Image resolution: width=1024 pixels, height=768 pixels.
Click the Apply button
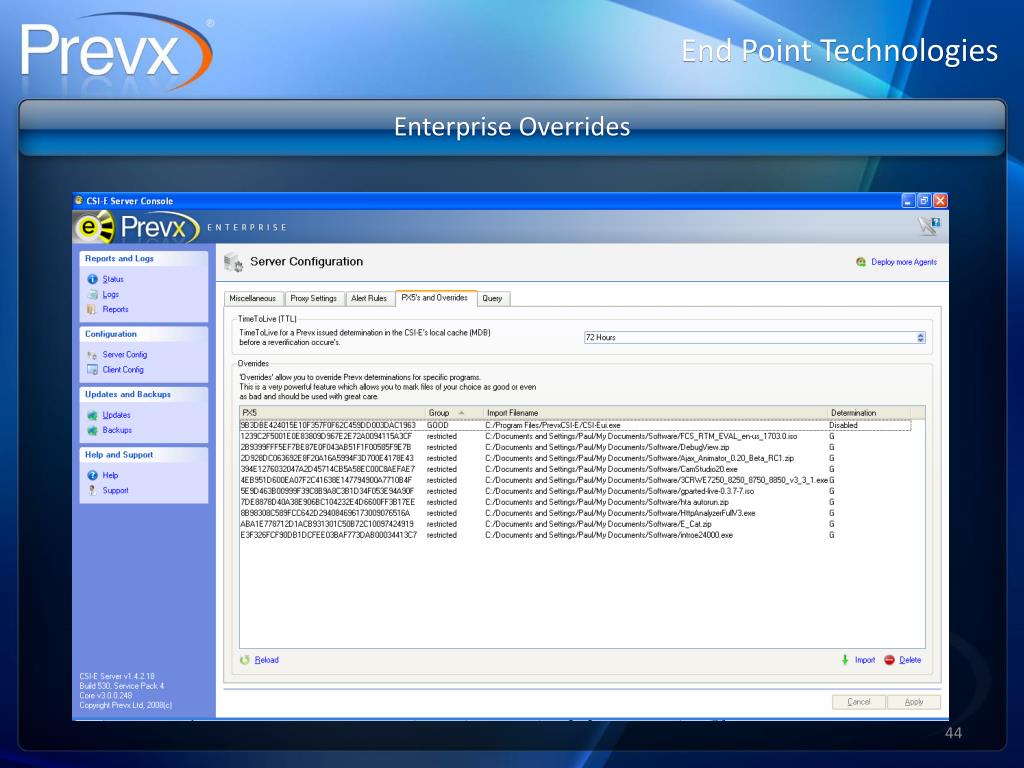click(914, 702)
